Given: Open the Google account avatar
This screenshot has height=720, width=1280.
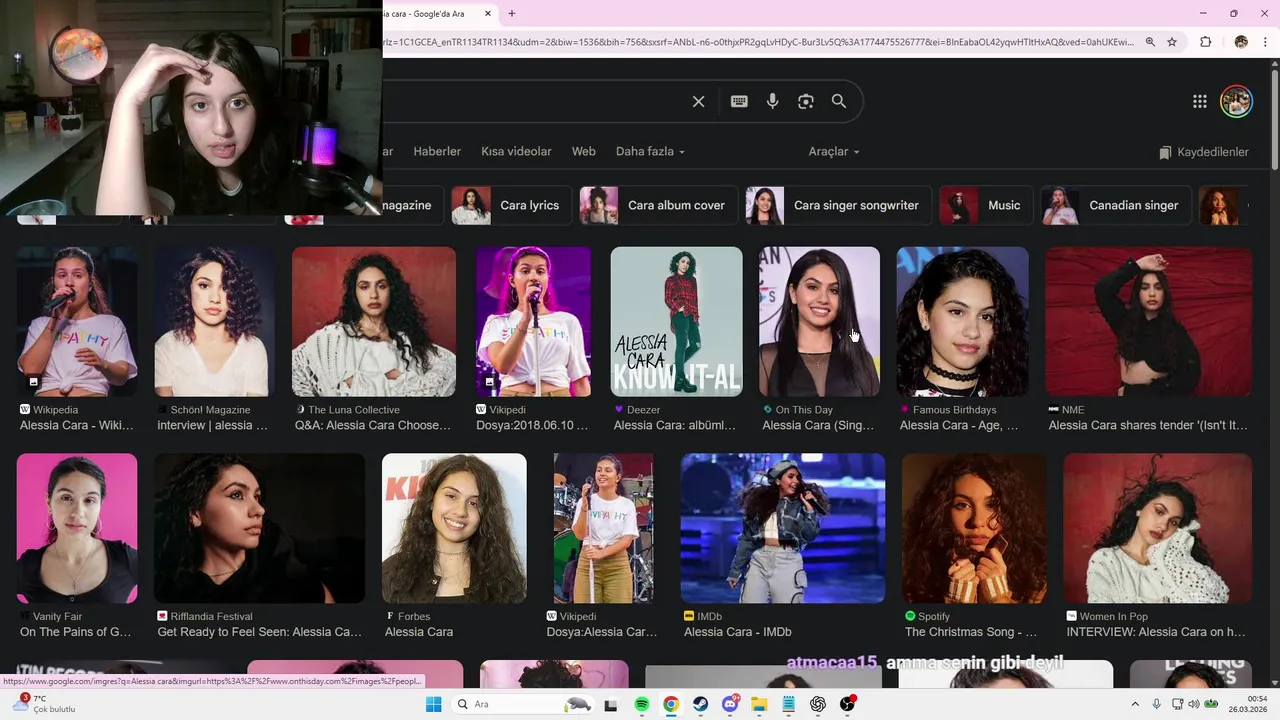Looking at the screenshot, I should (1237, 101).
